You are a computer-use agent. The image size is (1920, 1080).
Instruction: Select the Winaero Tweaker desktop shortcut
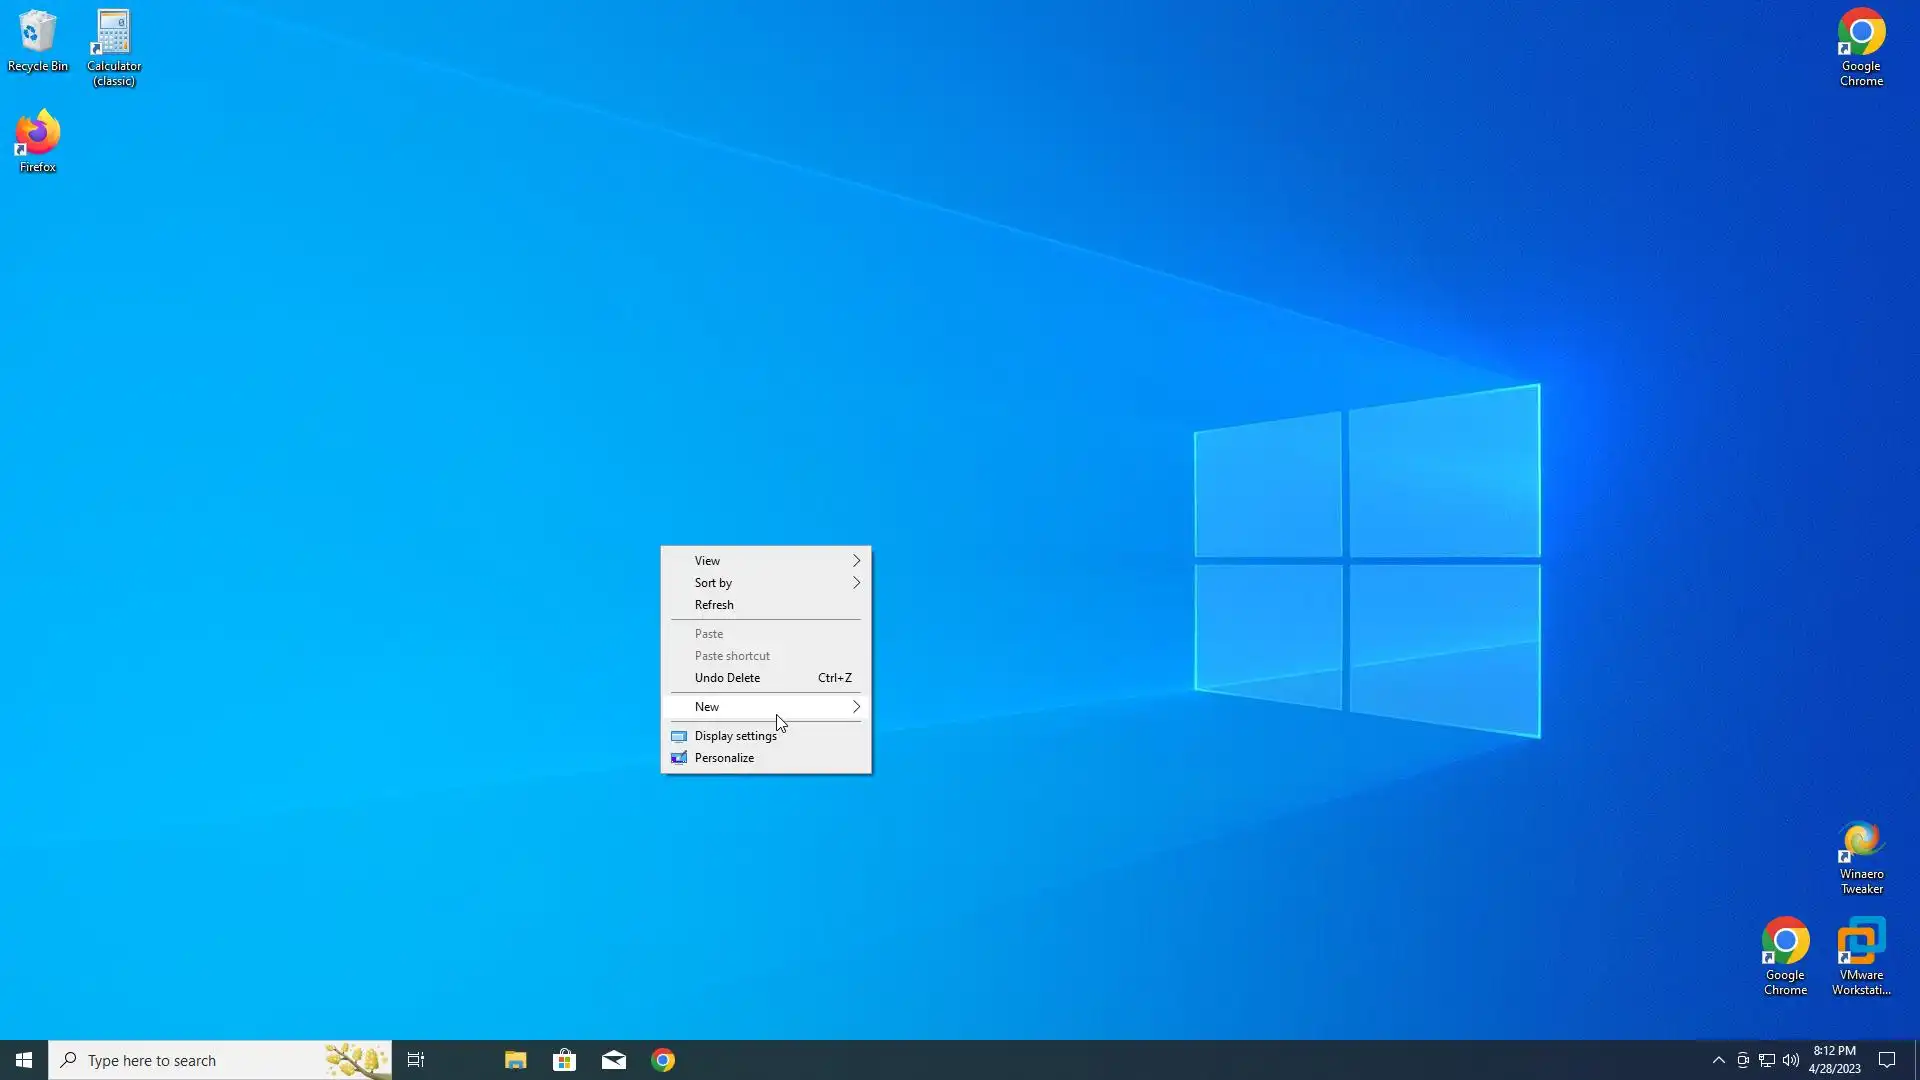pyautogui.click(x=1861, y=856)
